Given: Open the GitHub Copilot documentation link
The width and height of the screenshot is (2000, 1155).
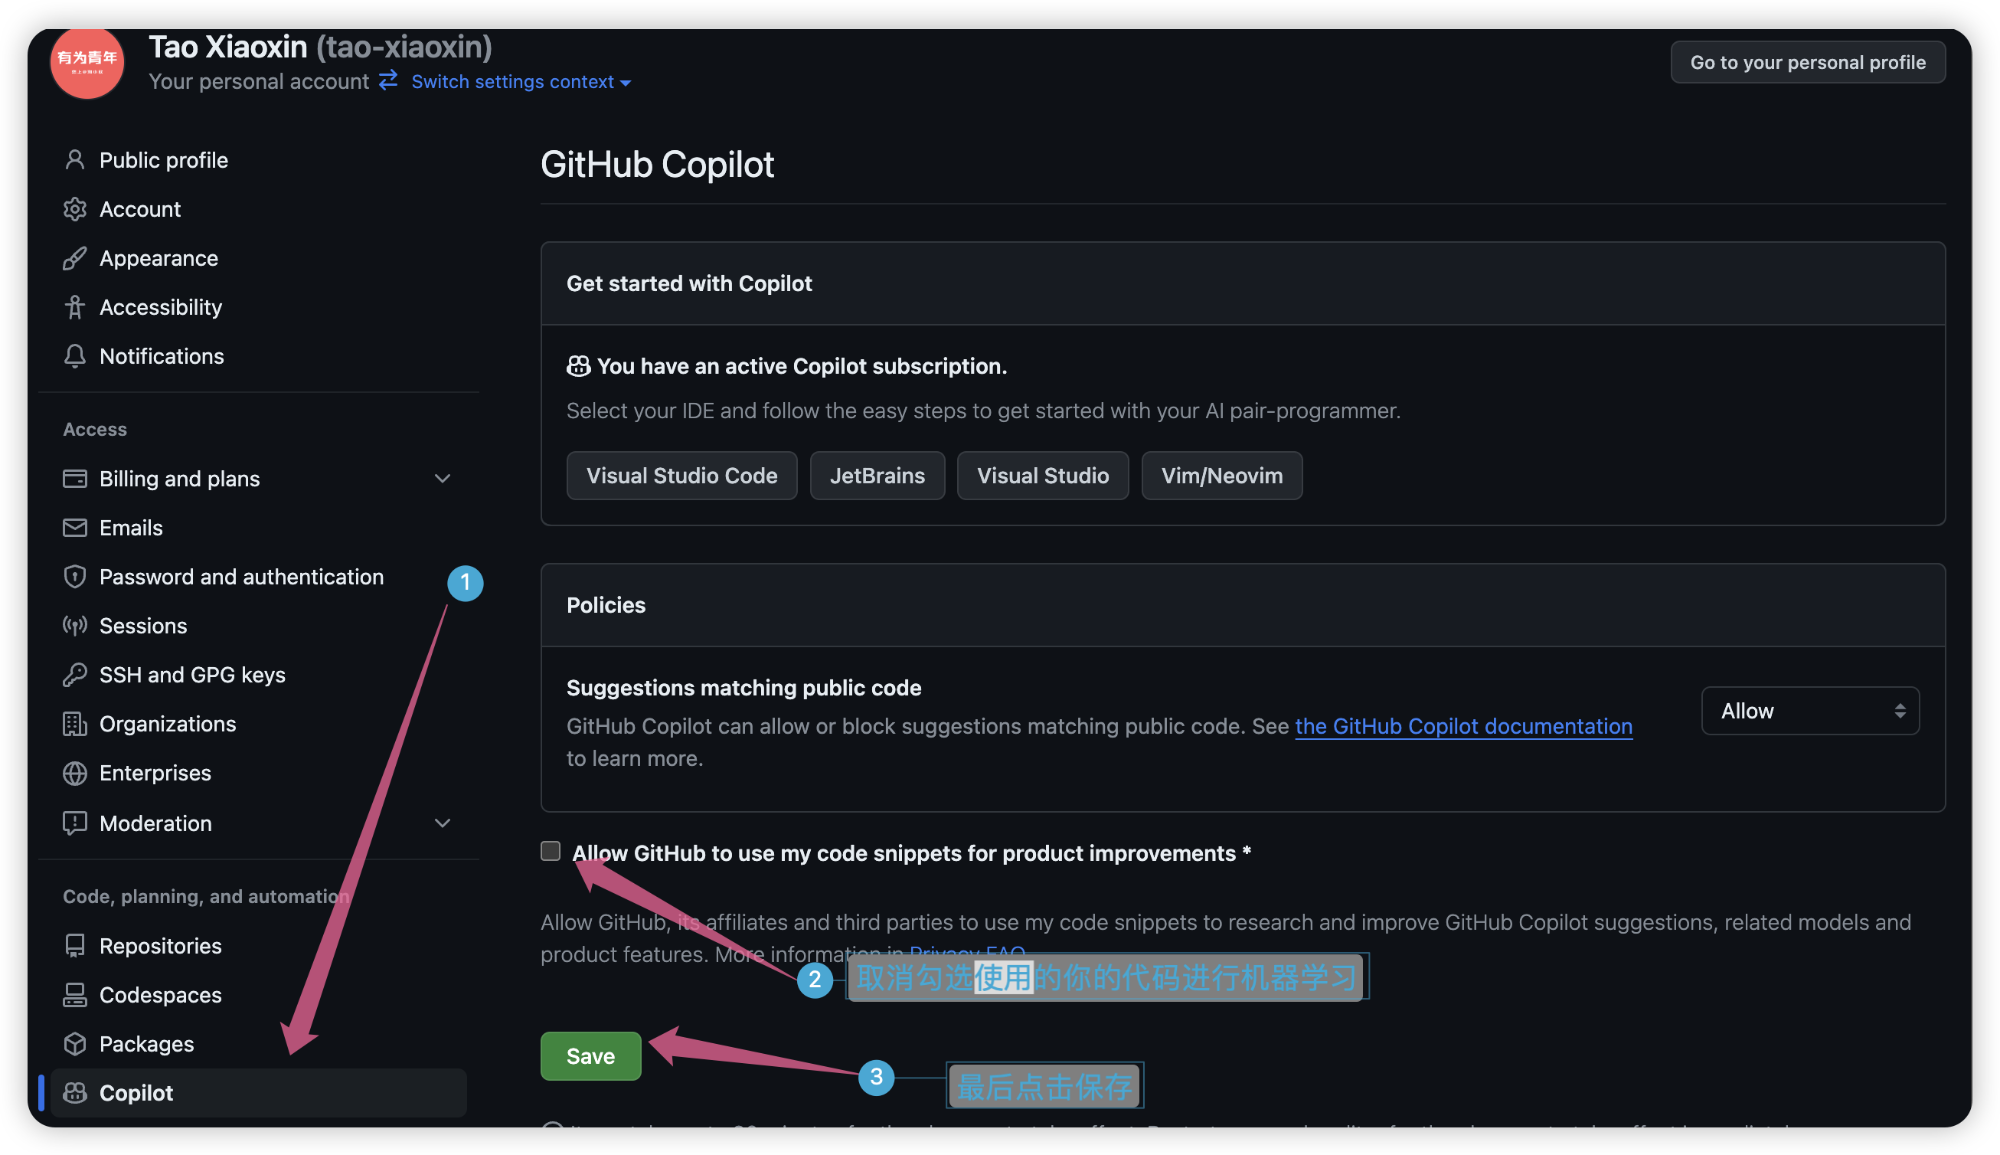Looking at the screenshot, I should (x=1463, y=727).
